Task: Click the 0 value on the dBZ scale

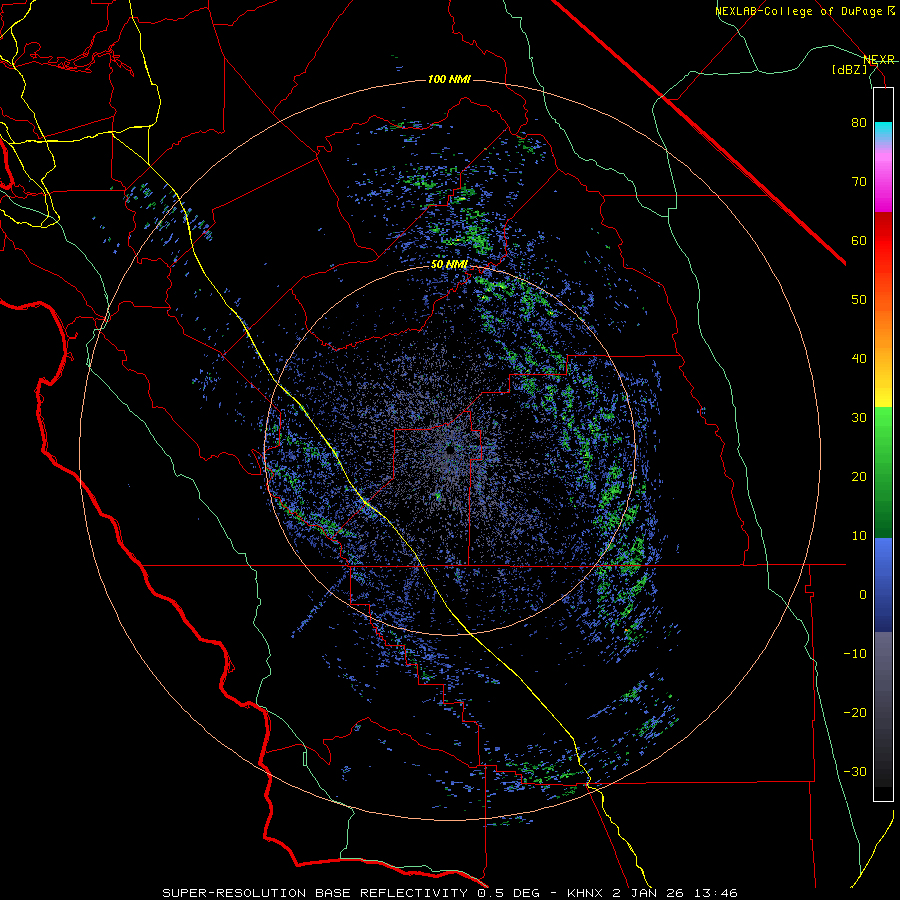Action: click(x=863, y=595)
